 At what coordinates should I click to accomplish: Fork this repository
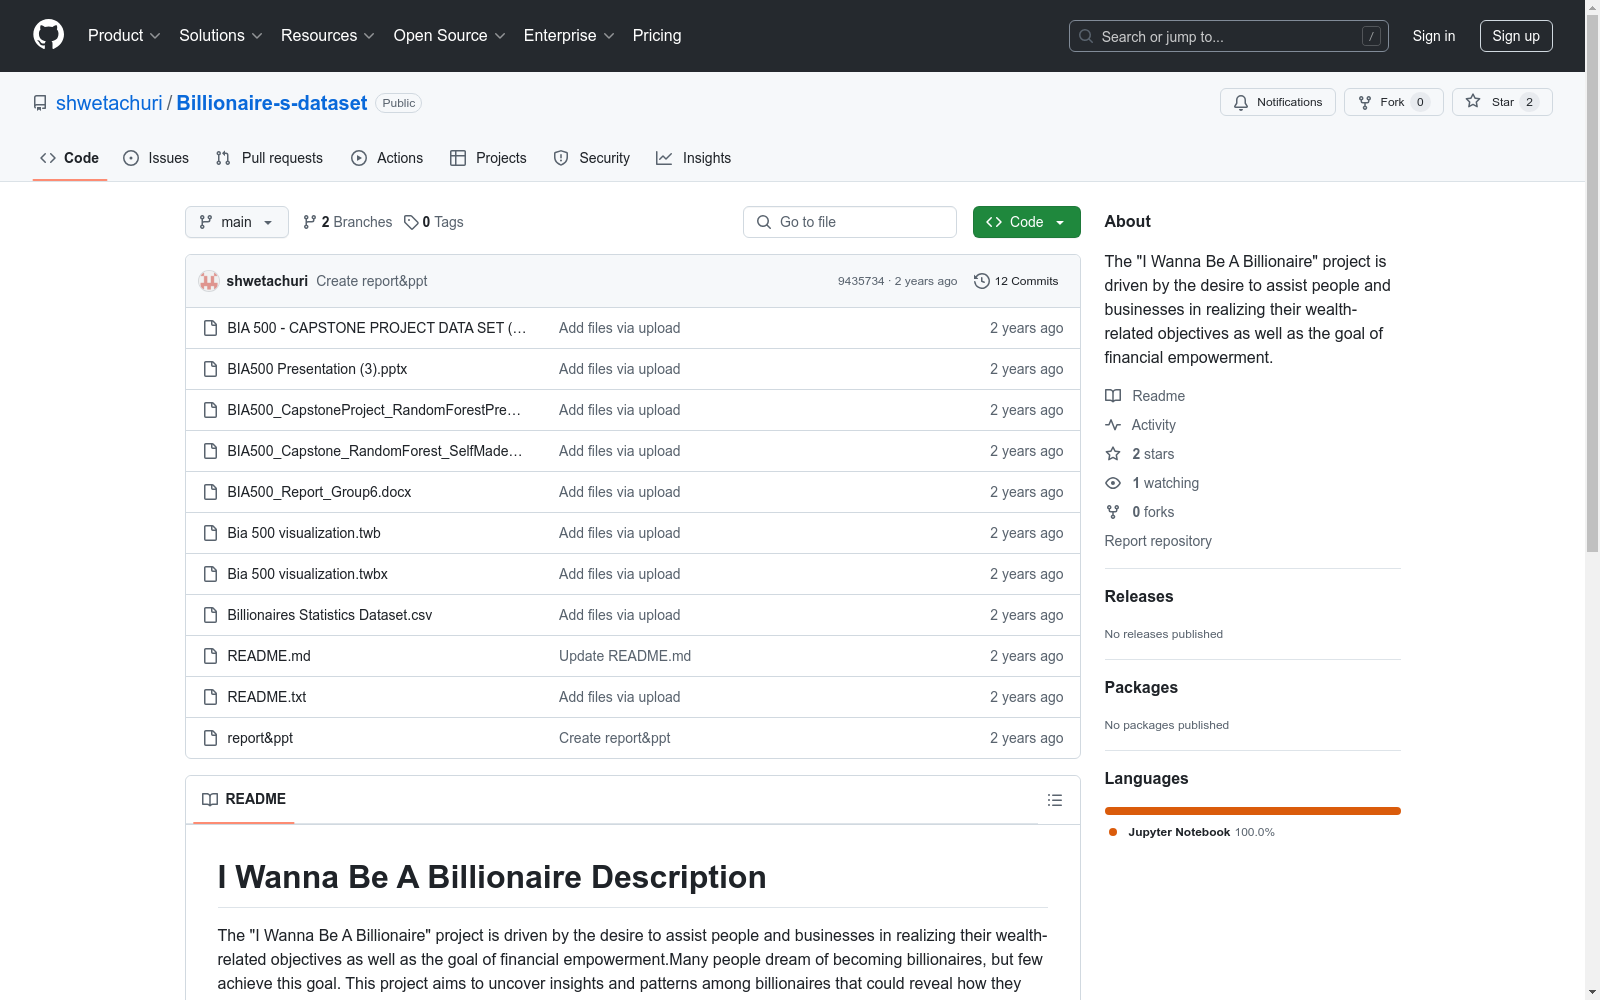tap(1393, 102)
